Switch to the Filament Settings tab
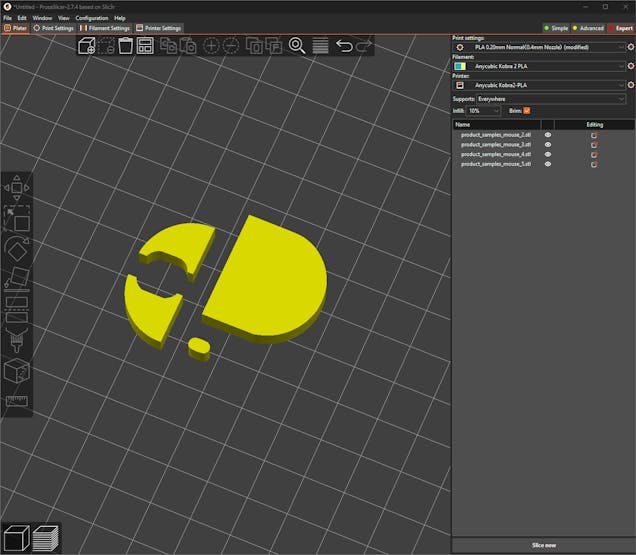The width and height of the screenshot is (636, 555). [105, 28]
